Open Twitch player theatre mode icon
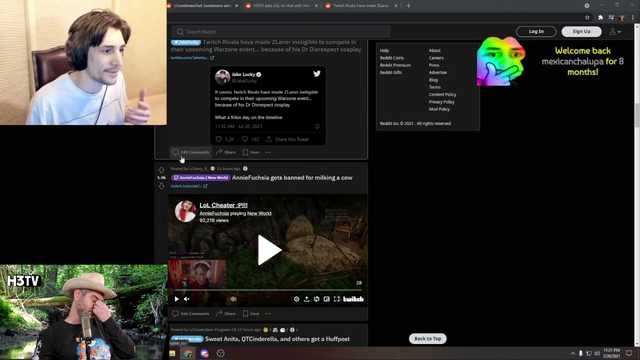Screen dimensions: 640x360 point(327,299)
